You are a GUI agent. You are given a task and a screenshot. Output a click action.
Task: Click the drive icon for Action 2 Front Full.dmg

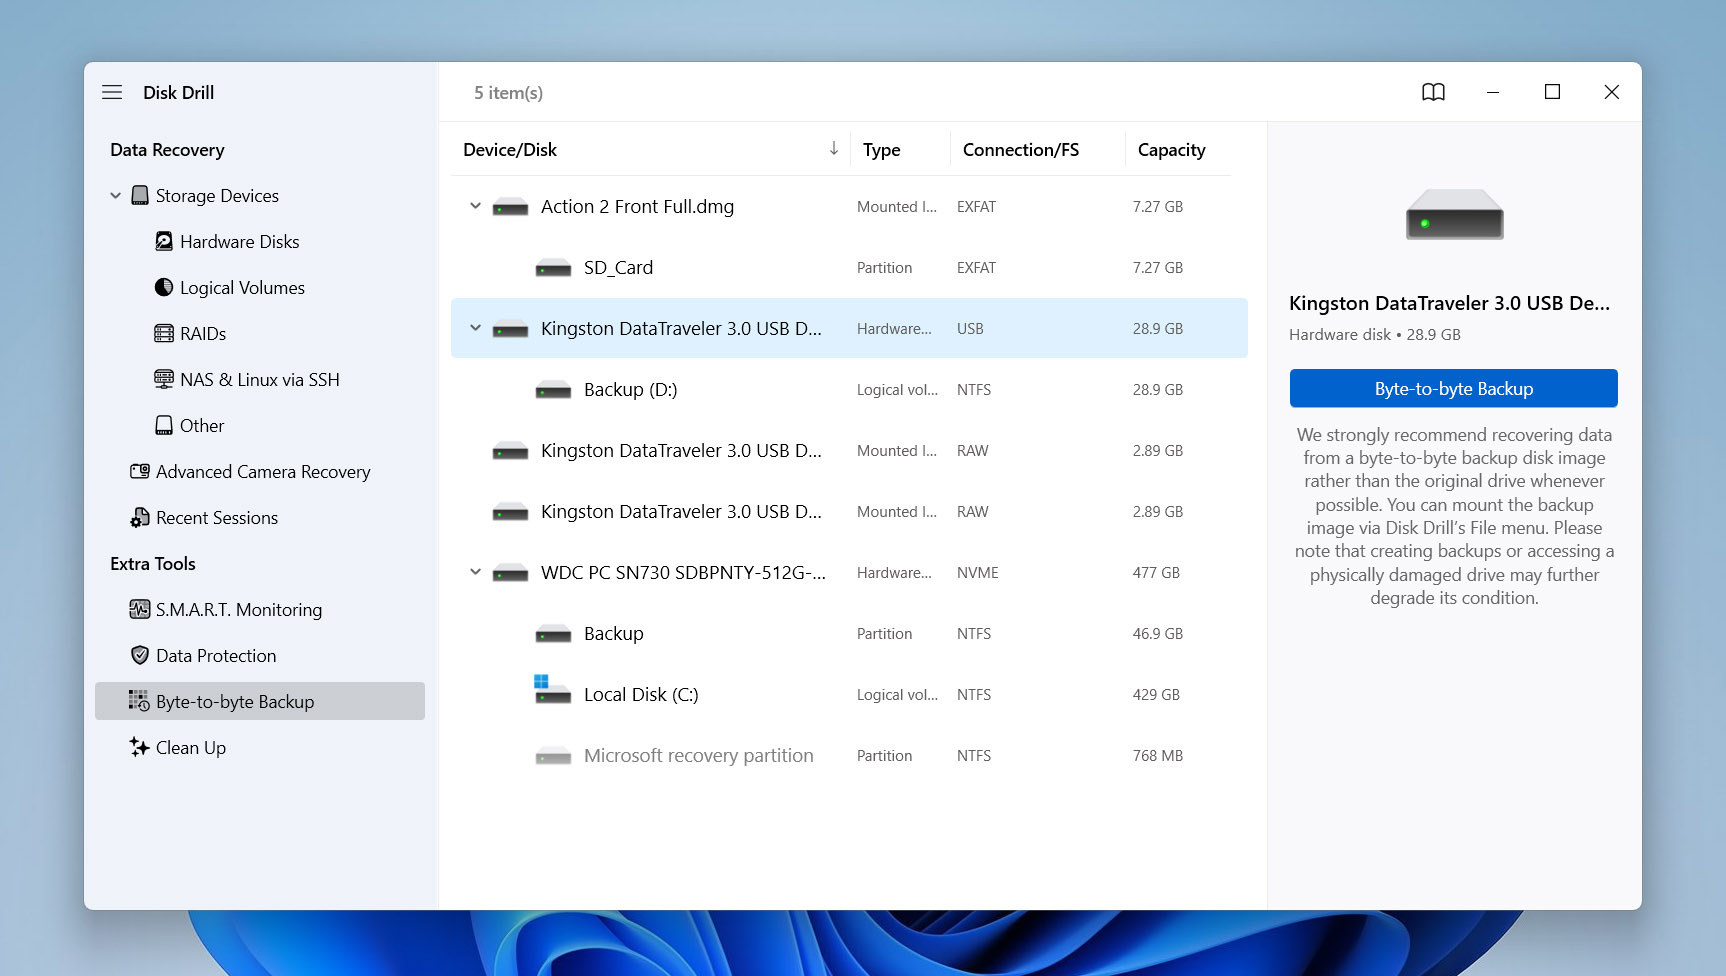pyautogui.click(x=510, y=207)
